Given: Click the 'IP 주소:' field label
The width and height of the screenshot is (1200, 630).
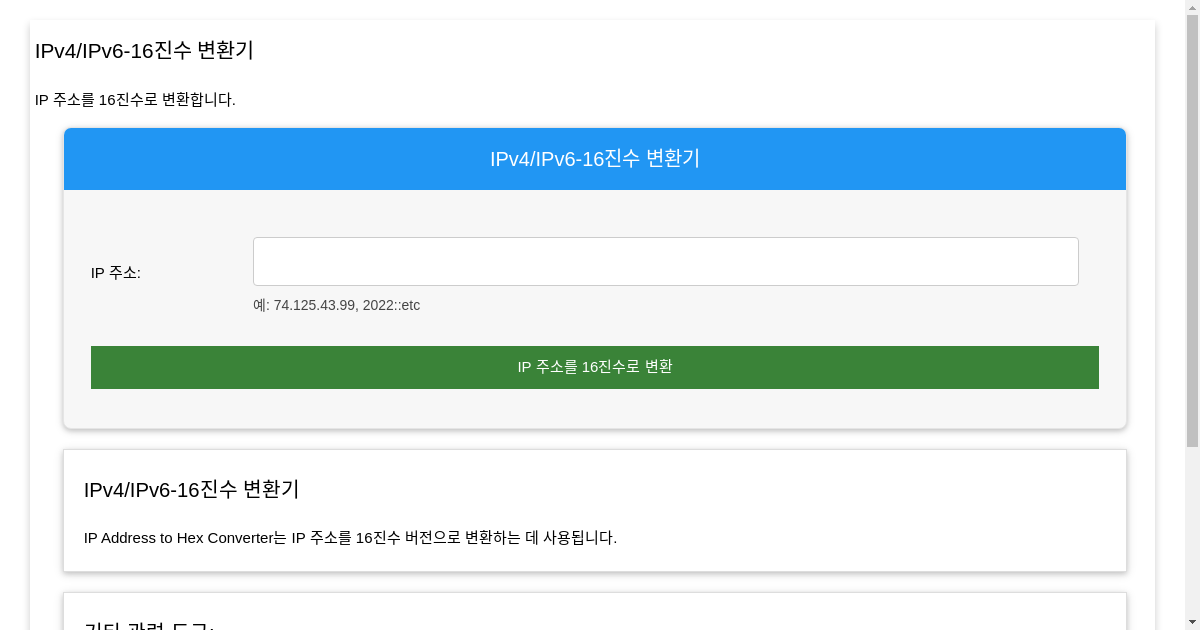Looking at the screenshot, I should coord(116,272).
